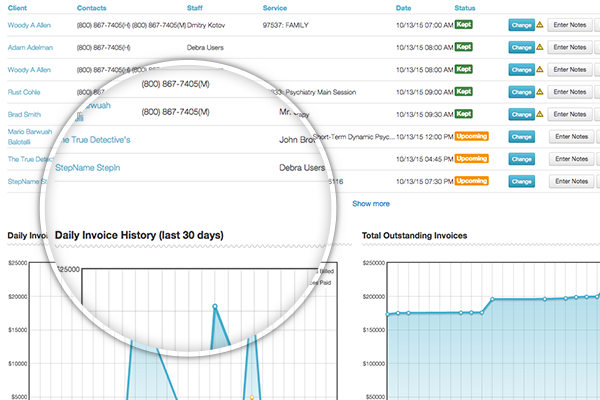This screenshot has height=400, width=600.
Task: Sort by the Service column header
Action: (275, 8)
